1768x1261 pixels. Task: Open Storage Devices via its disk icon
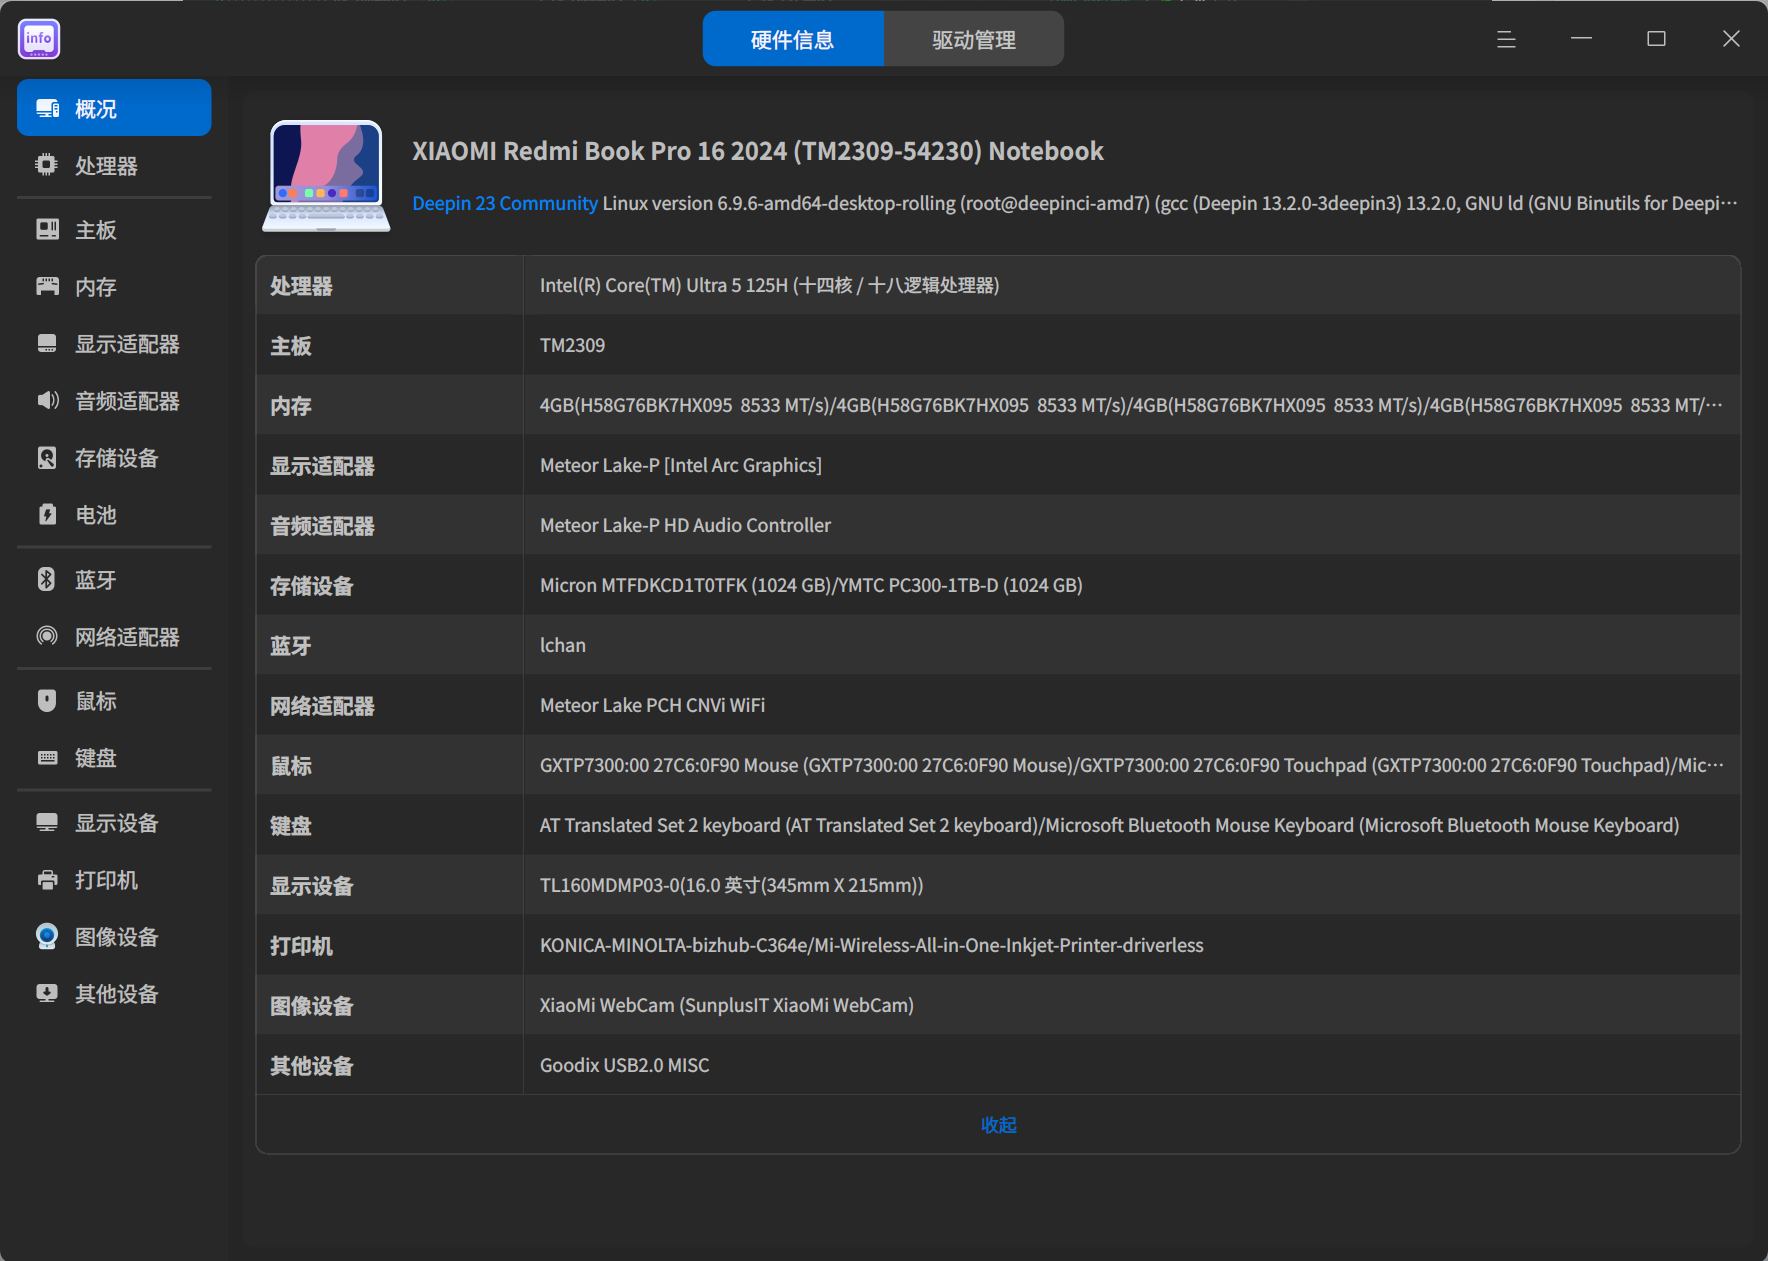coord(47,457)
